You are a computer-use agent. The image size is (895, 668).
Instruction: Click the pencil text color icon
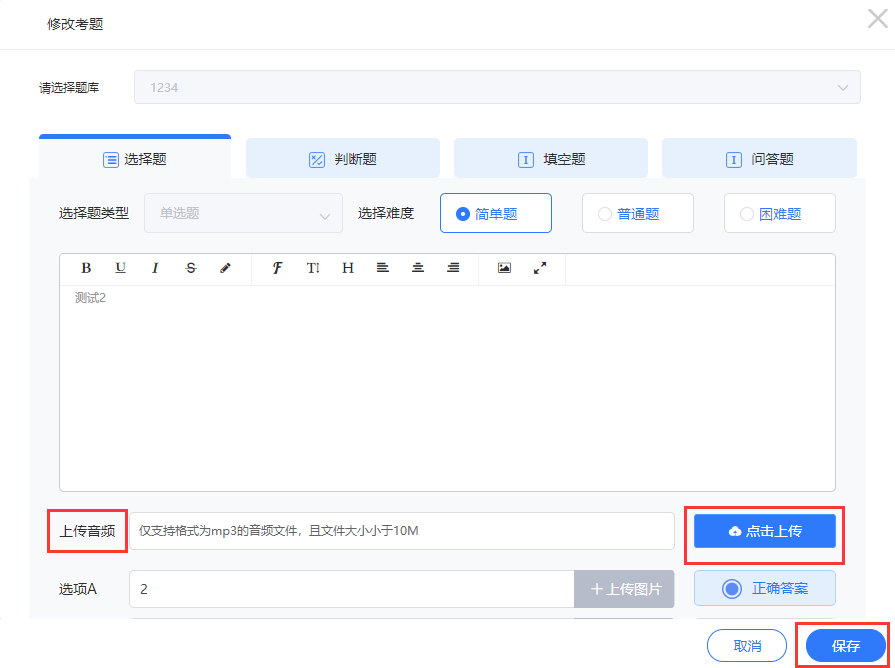225,268
